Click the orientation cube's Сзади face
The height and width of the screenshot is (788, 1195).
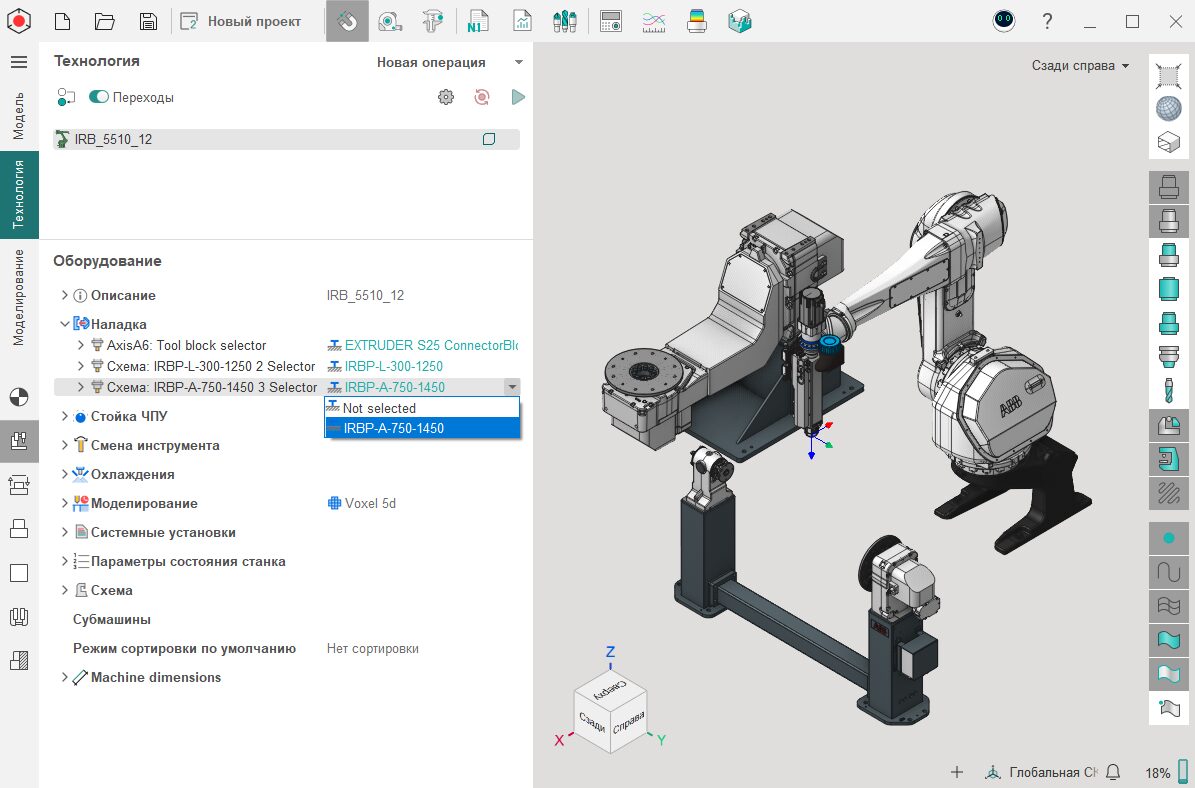[594, 723]
